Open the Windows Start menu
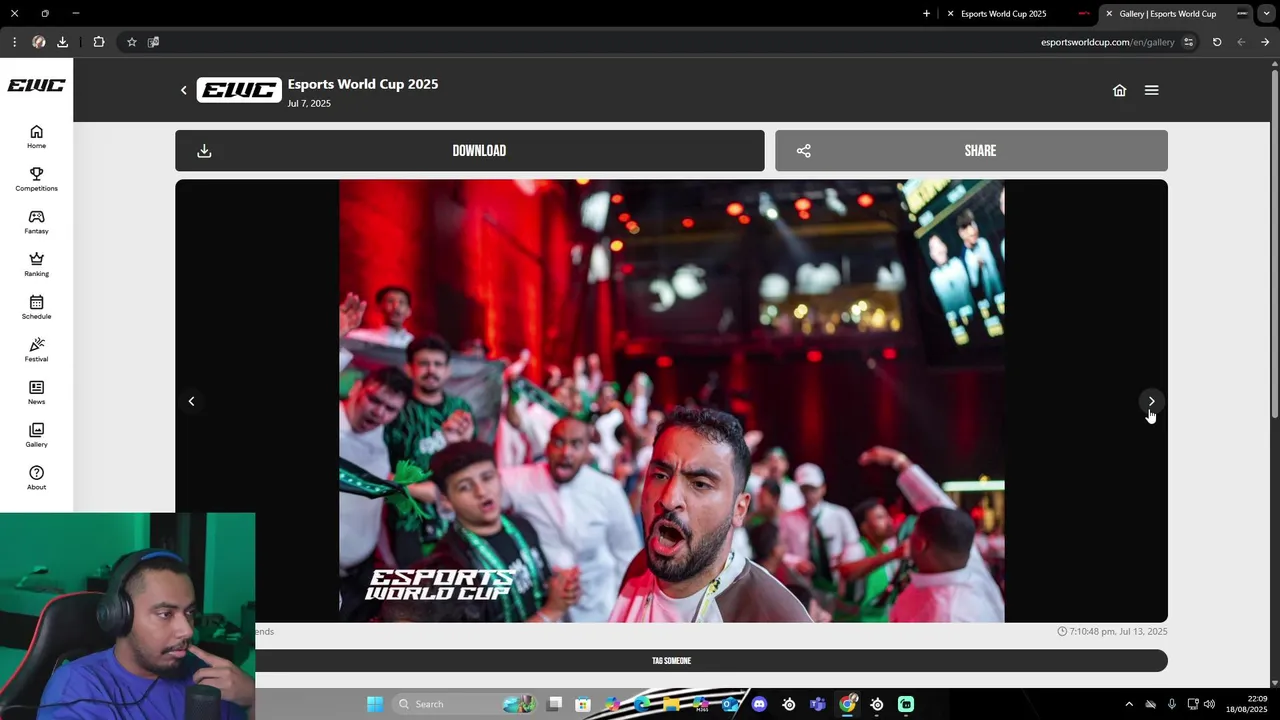The width and height of the screenshot is (1280, 720). pyautogui.click(x=375, y=704)
